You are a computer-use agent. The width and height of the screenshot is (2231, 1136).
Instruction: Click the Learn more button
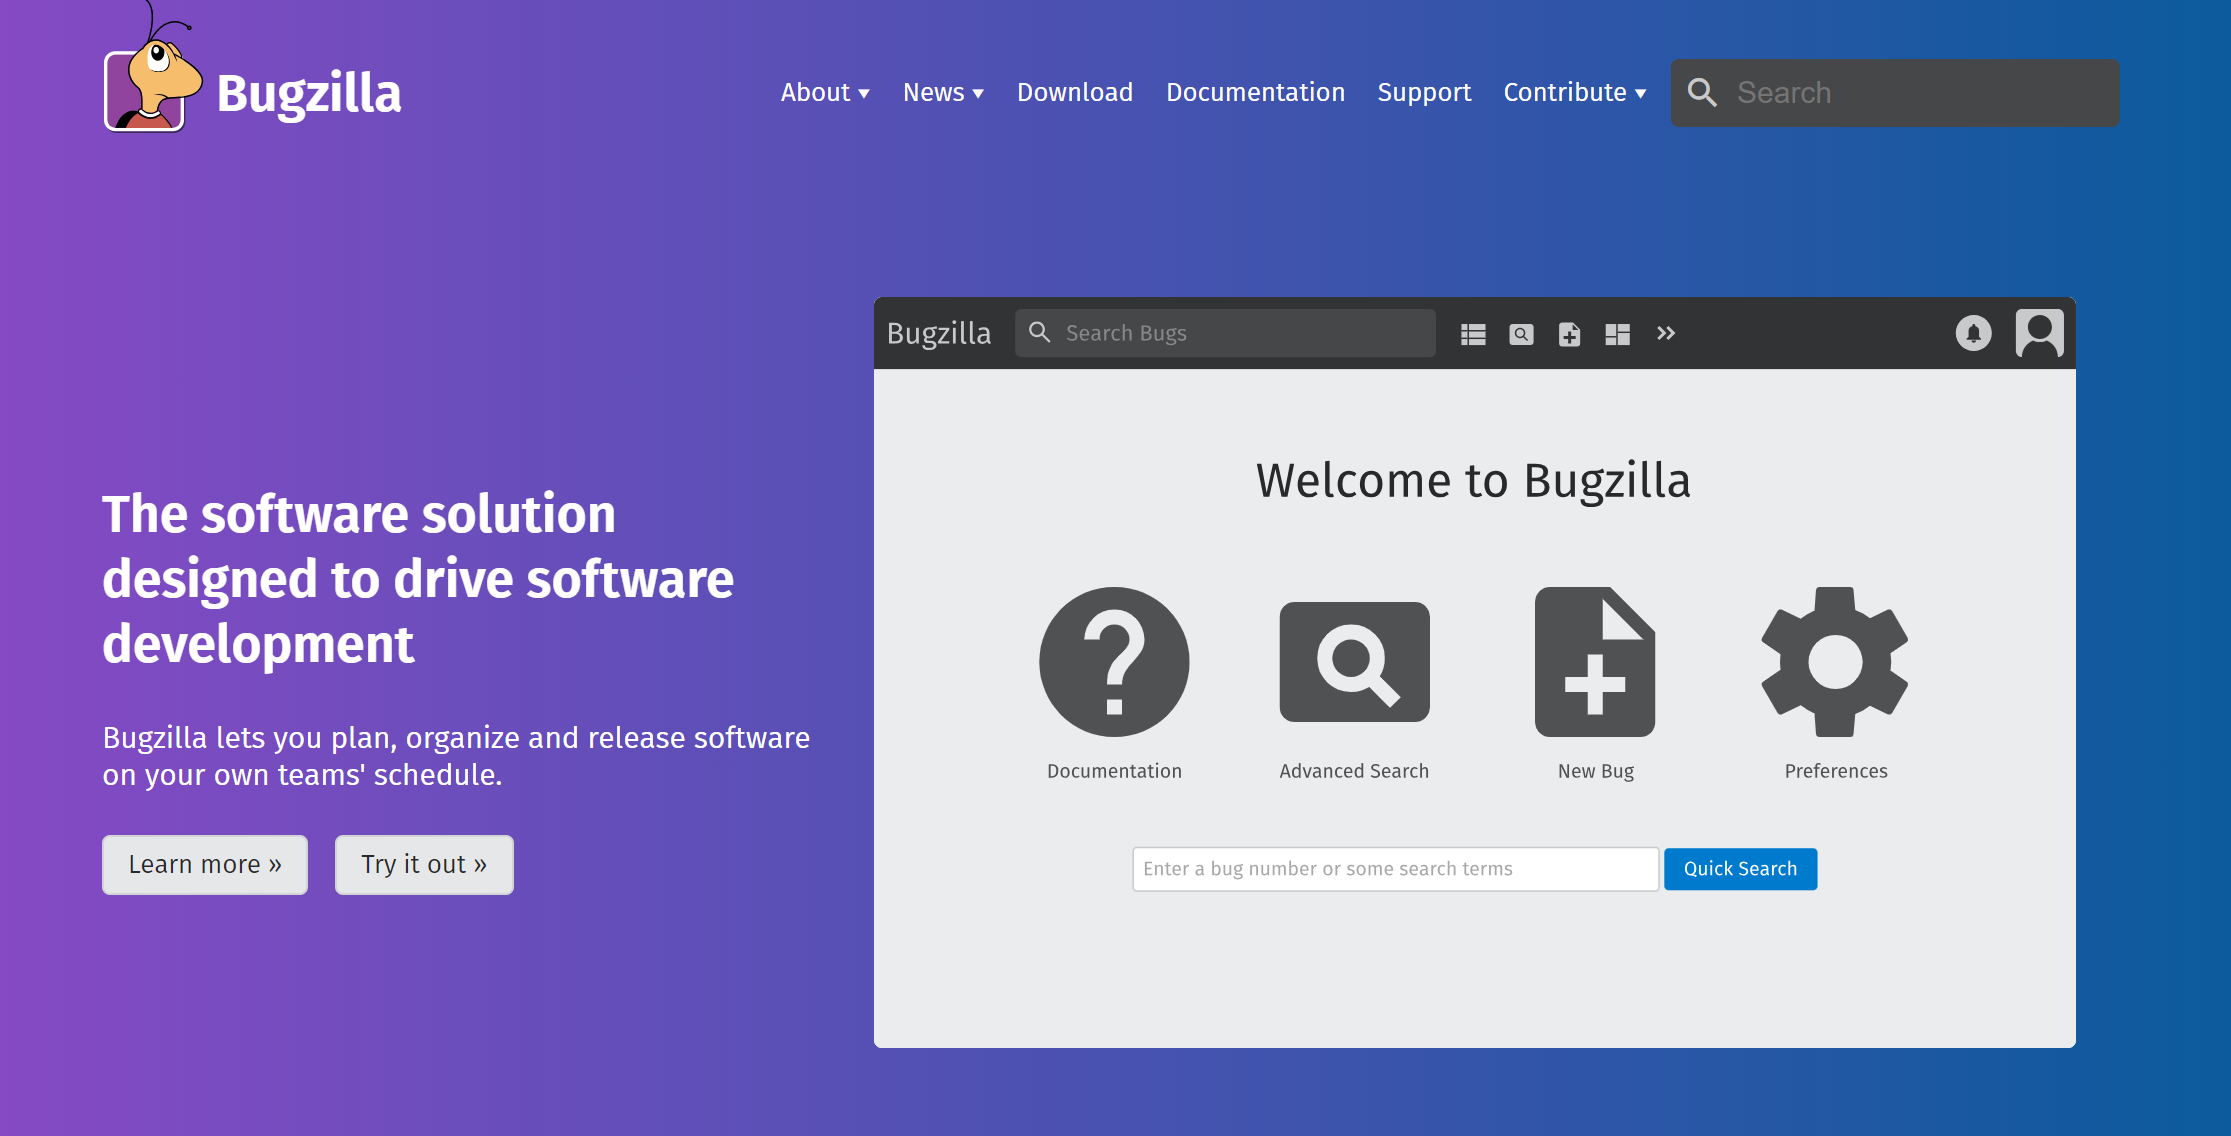tap(206, 864)
